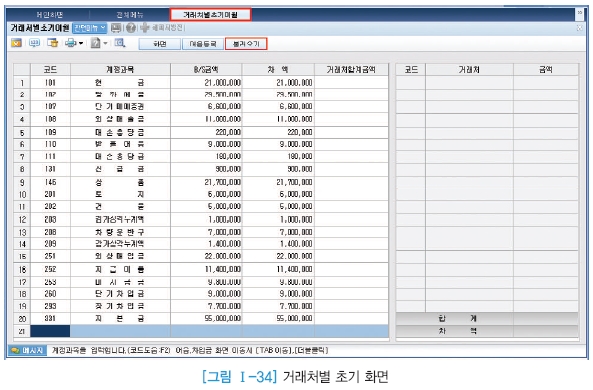This screenshot has width=593, height=390.
Task: Click the 불러오기 button
Action: click(x=246, y=44)
